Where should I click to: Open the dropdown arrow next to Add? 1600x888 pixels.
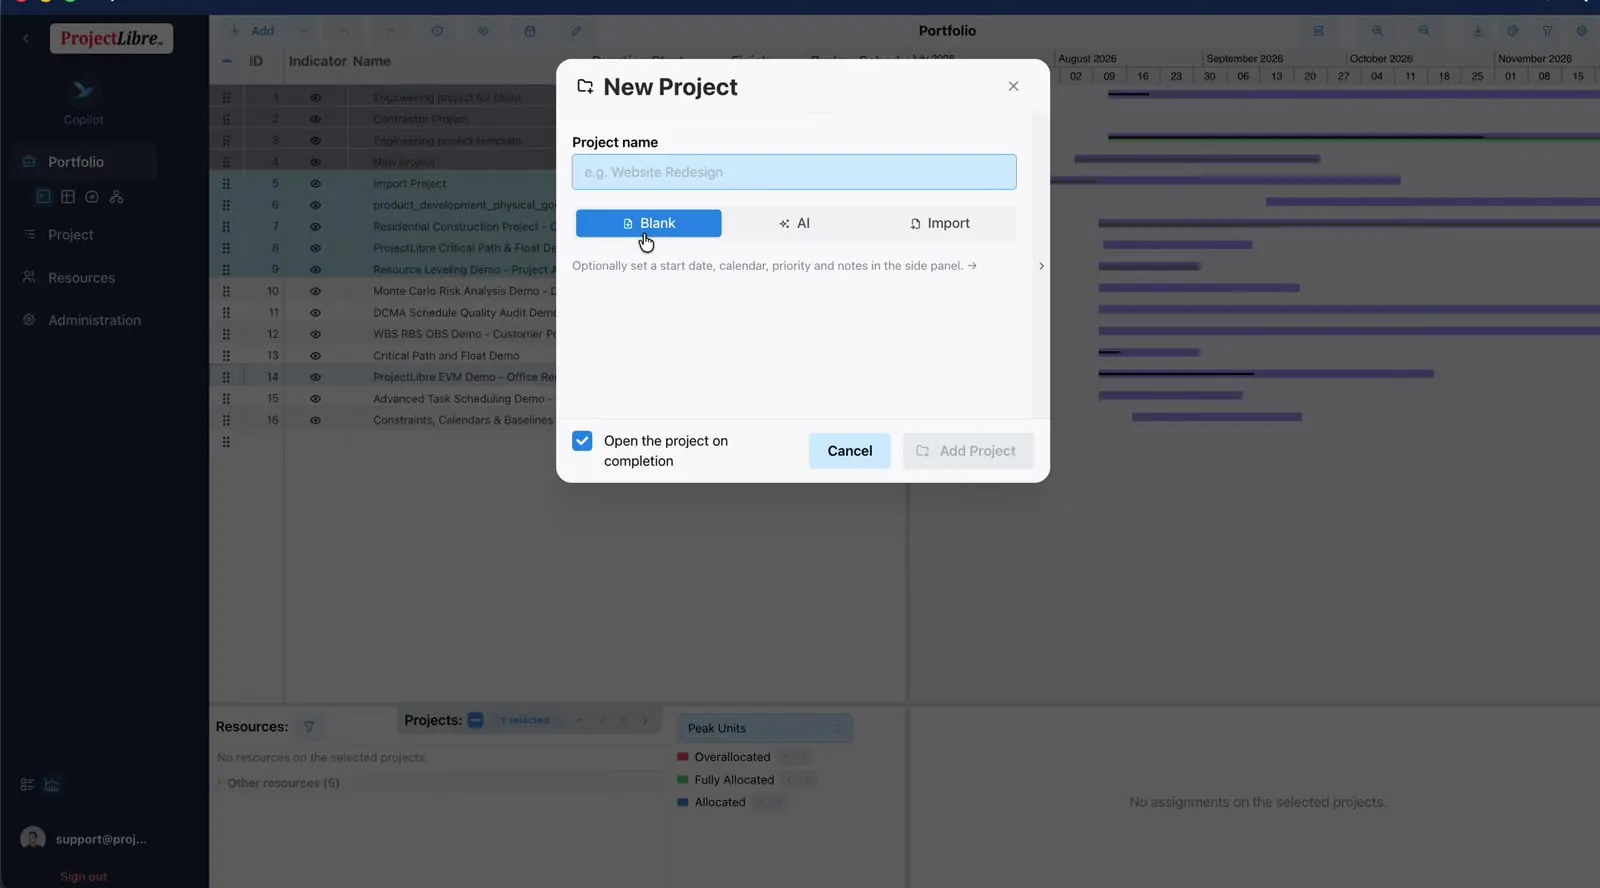[303, 31]
